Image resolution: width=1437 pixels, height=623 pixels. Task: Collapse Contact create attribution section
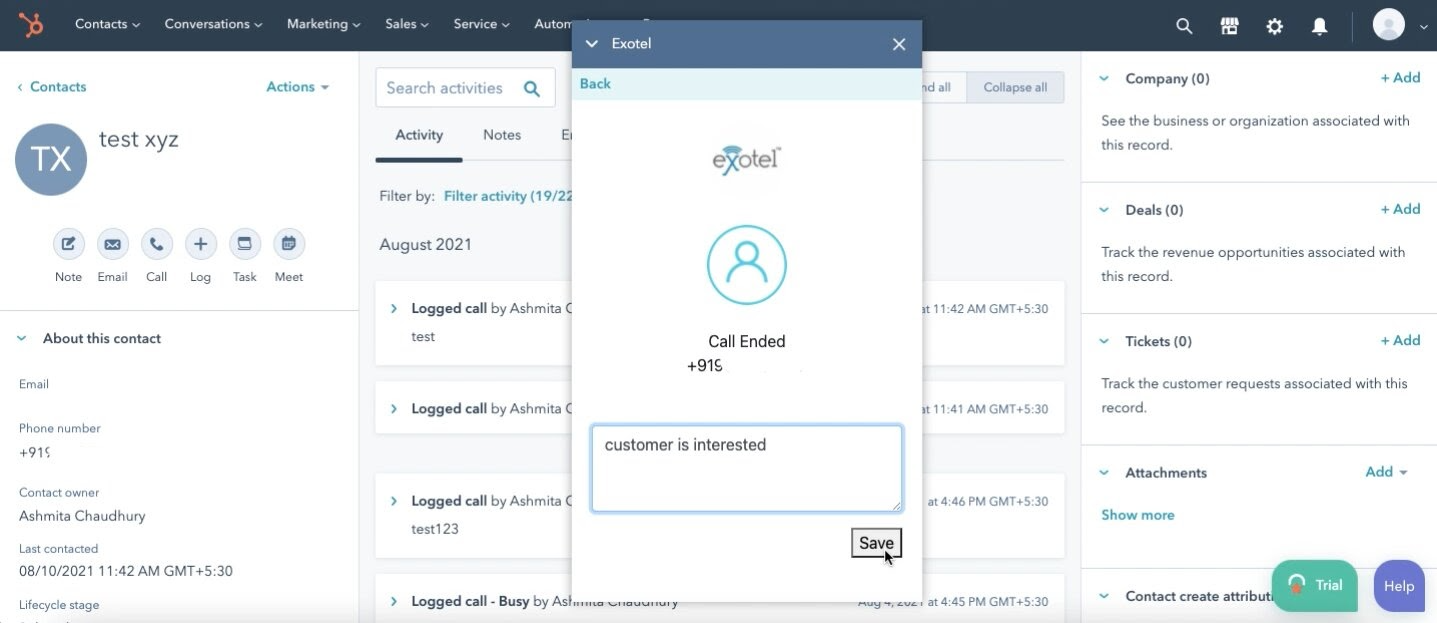(x=1104, y=596)
